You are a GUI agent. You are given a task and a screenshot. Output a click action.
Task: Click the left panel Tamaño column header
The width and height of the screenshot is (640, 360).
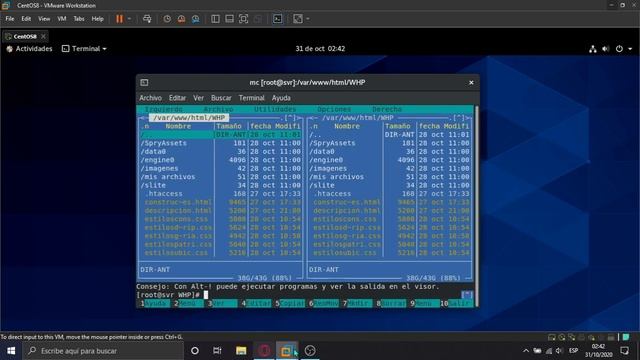point(229,126)
